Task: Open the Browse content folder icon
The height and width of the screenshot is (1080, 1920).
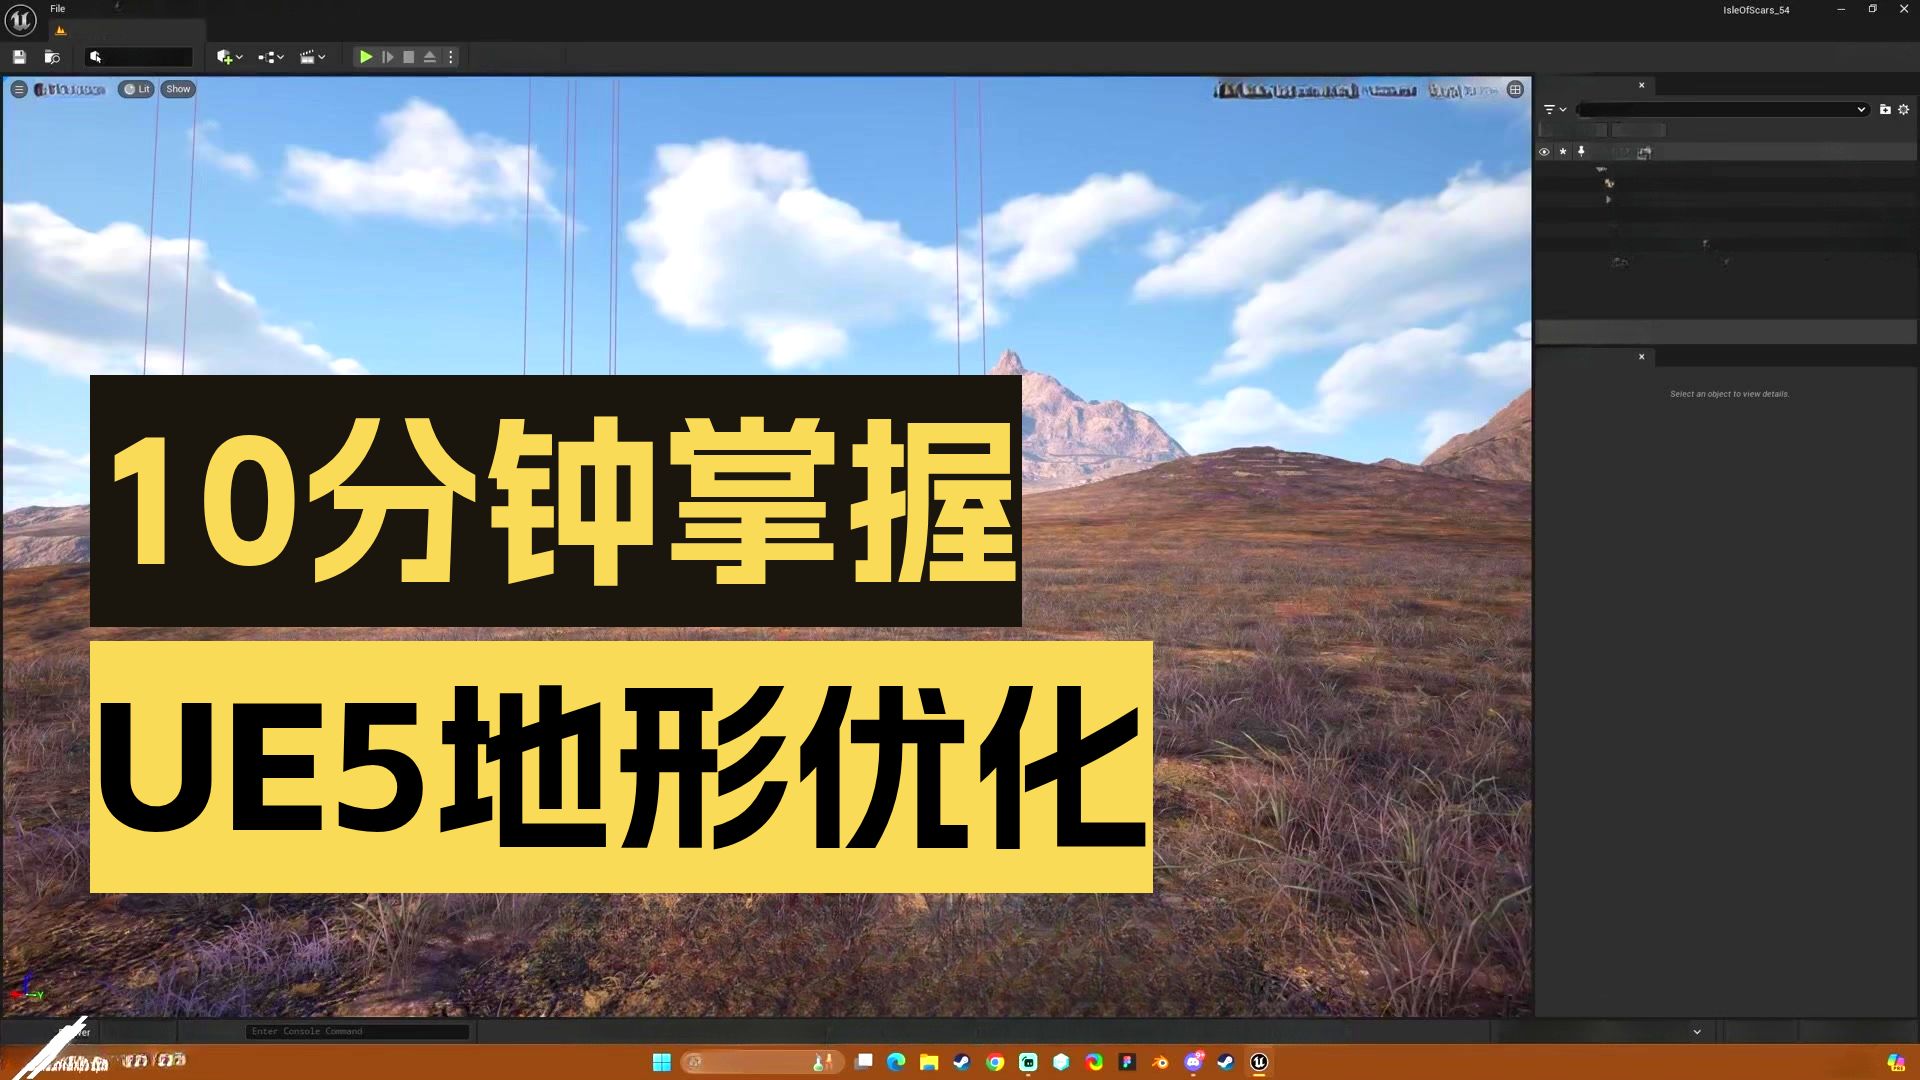Action: pyautogui.click(x=52, y=57)
